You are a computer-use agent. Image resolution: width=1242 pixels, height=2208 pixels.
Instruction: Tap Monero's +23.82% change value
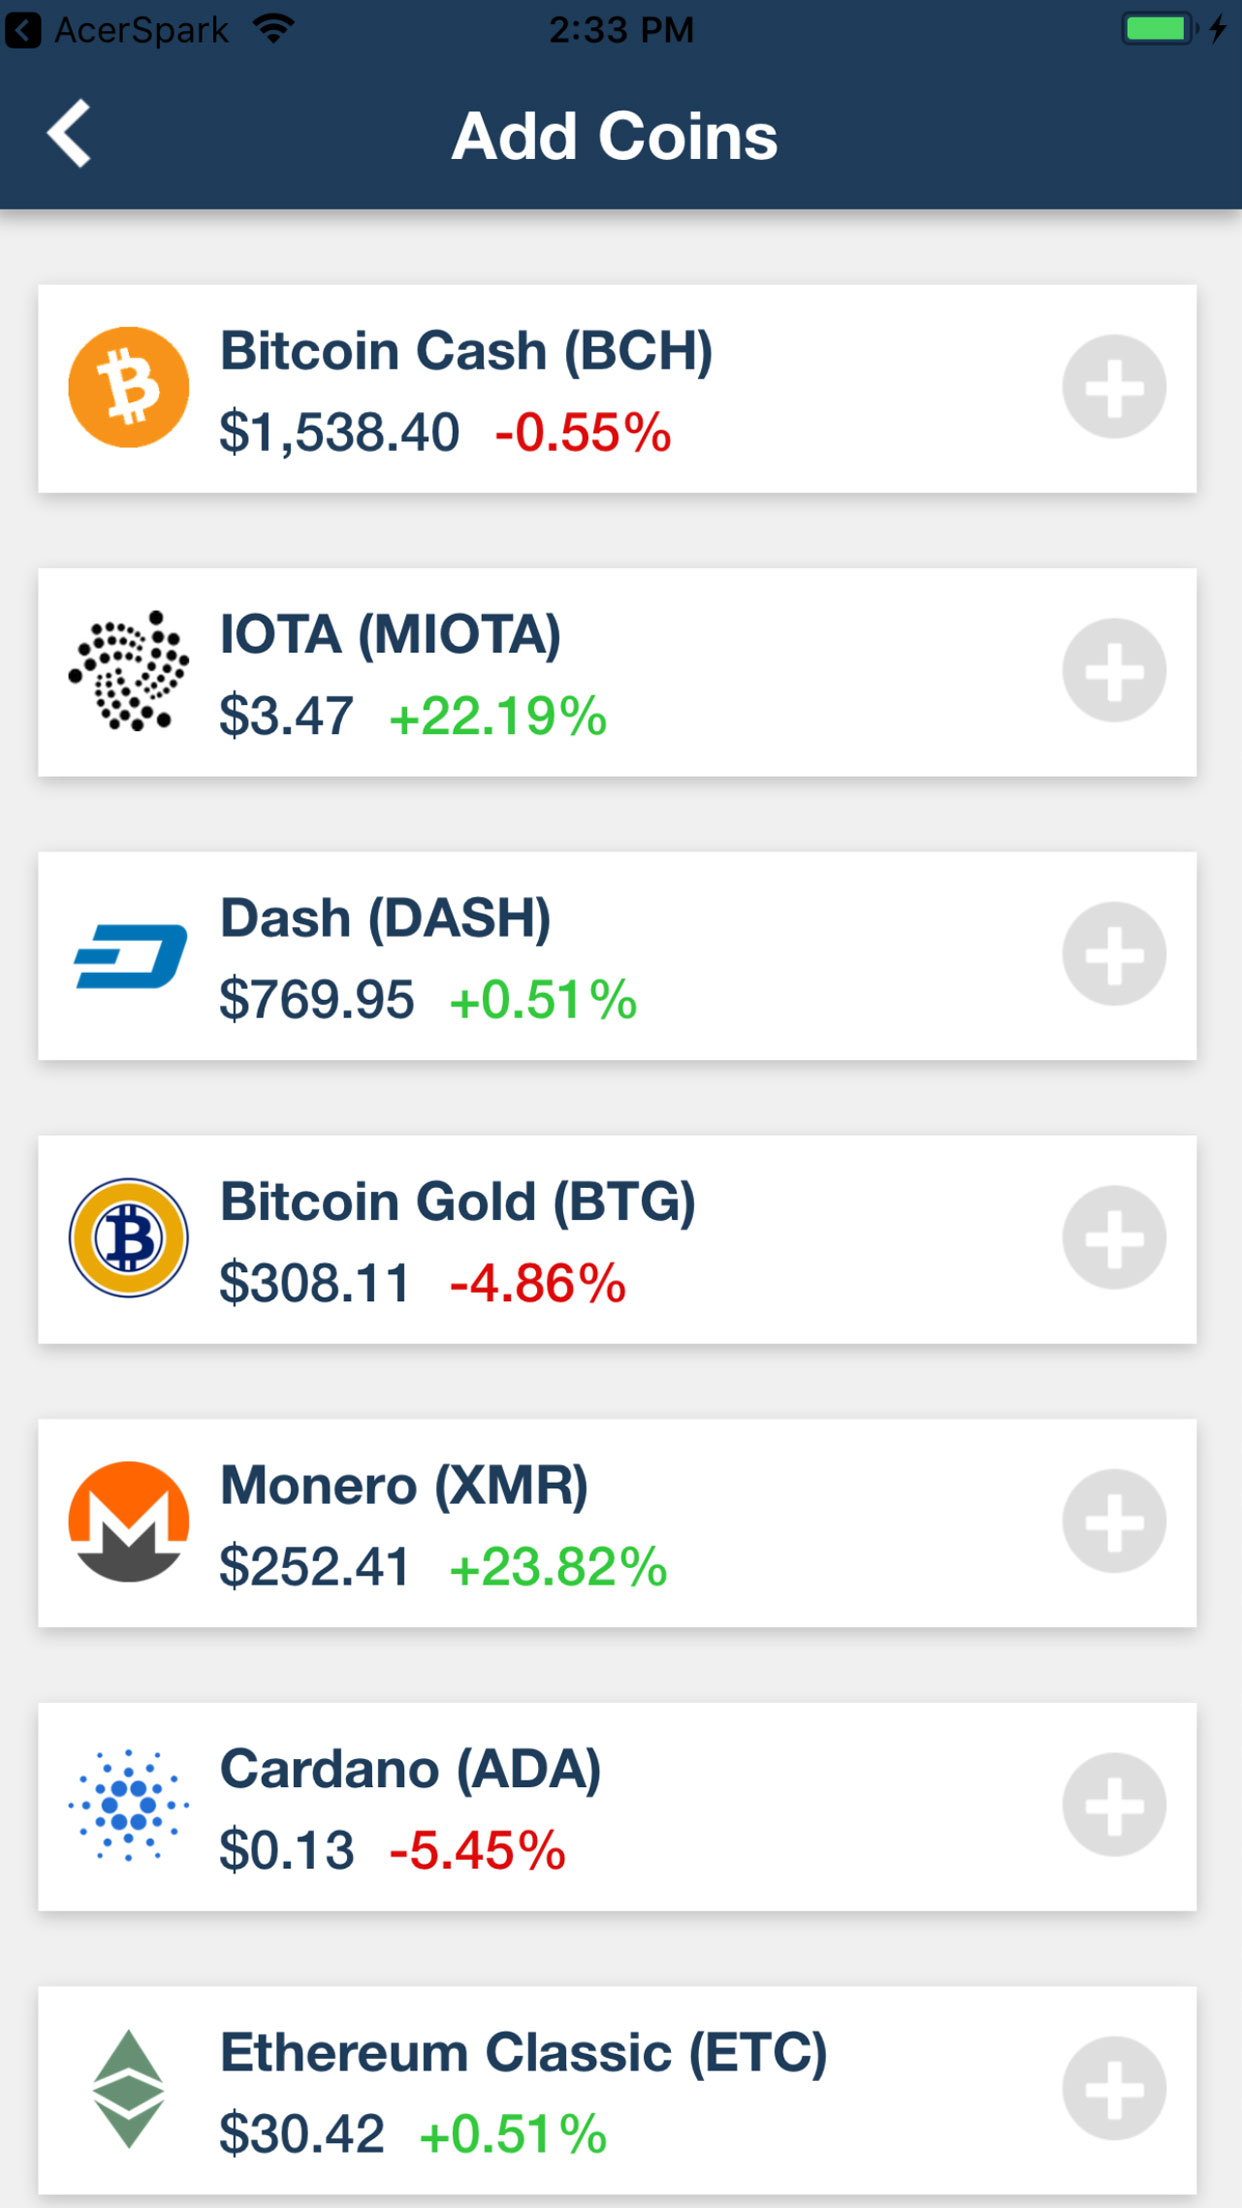(x=558, y=1567)
